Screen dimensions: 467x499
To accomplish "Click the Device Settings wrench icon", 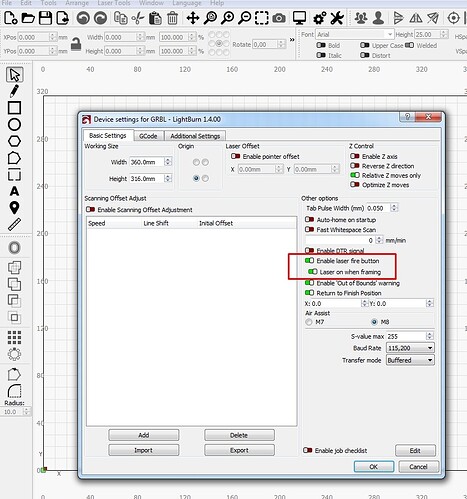I will [337, 18].
